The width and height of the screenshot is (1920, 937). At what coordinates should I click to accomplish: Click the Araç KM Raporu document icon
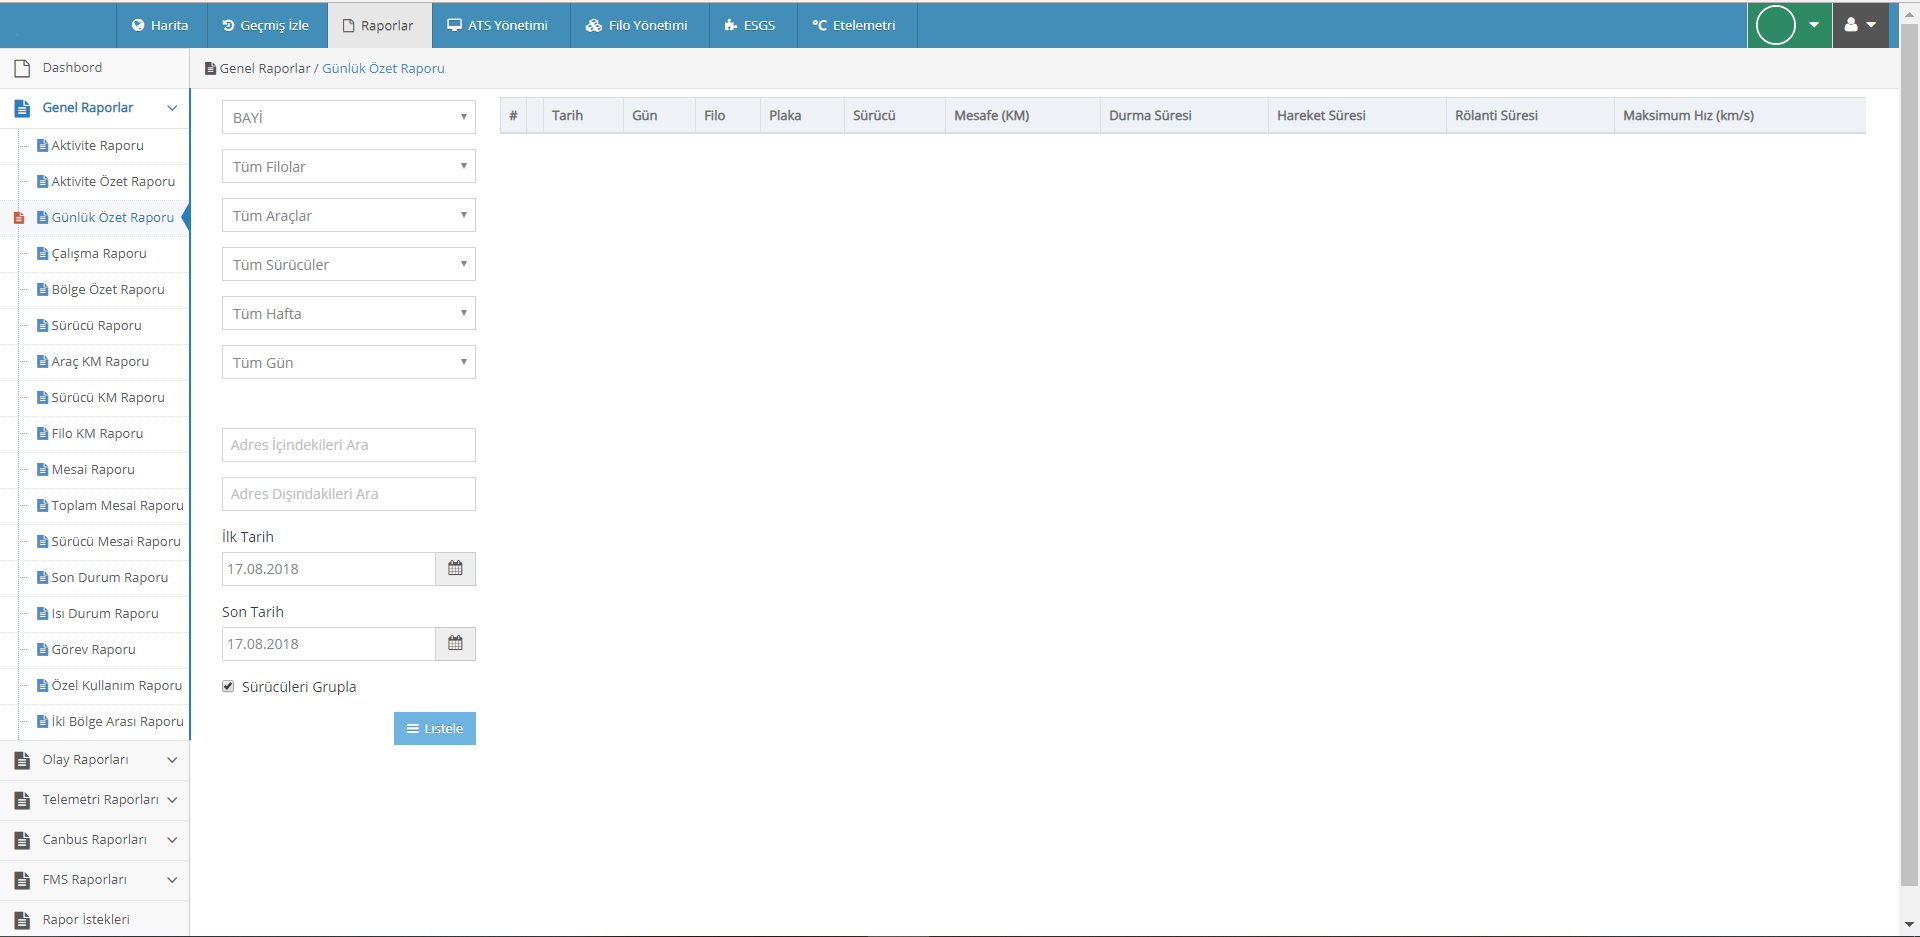coord(42,361)
